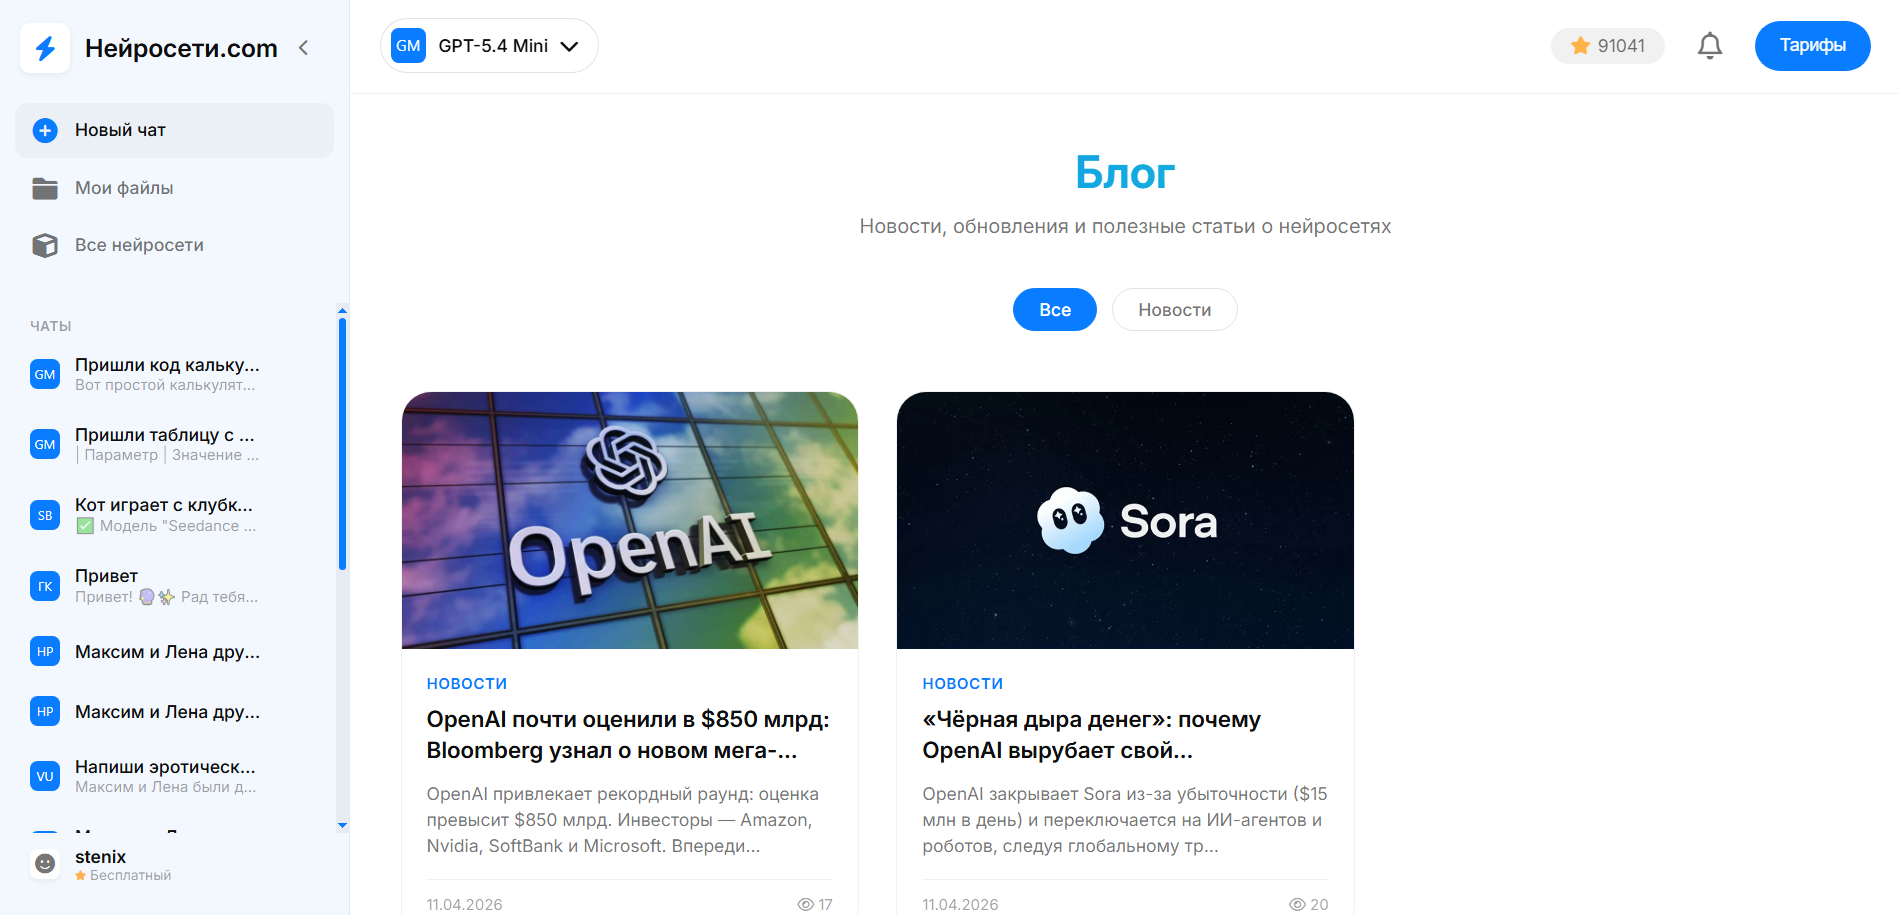
Task: Click the stenix smiley avatar icon
Action: tap(45, 863)
